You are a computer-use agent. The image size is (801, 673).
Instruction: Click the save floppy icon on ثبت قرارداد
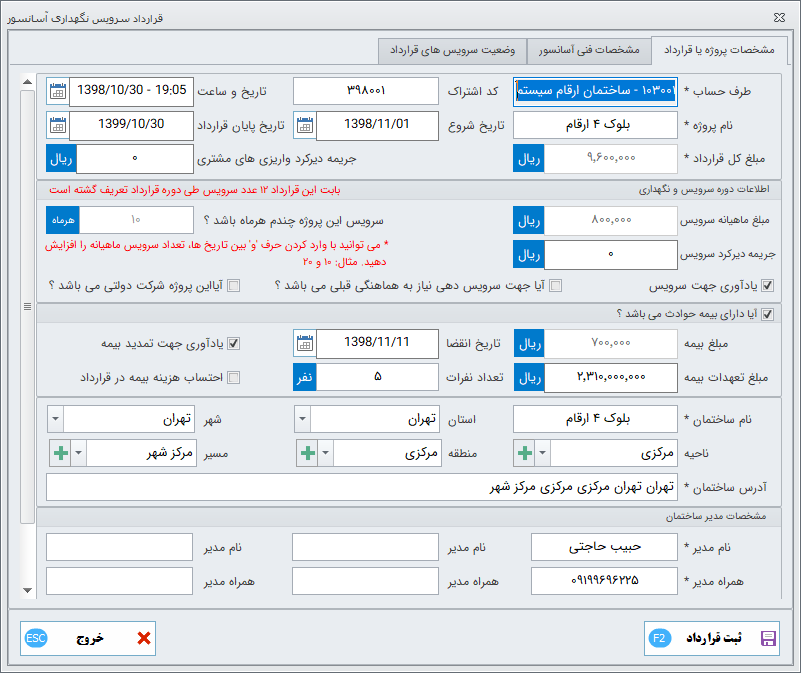pyautogui.click(x=768, y=638)
